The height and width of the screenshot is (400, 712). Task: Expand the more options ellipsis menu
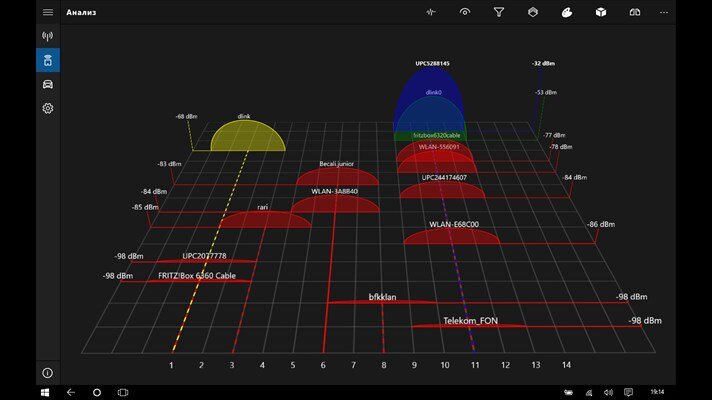pos(667,13)
